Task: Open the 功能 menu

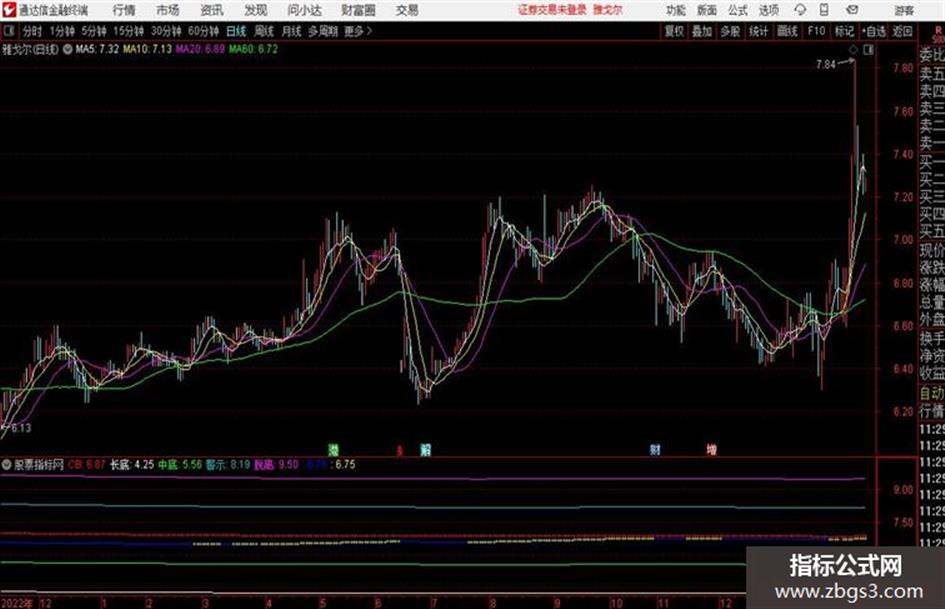Action: point(676,10)
